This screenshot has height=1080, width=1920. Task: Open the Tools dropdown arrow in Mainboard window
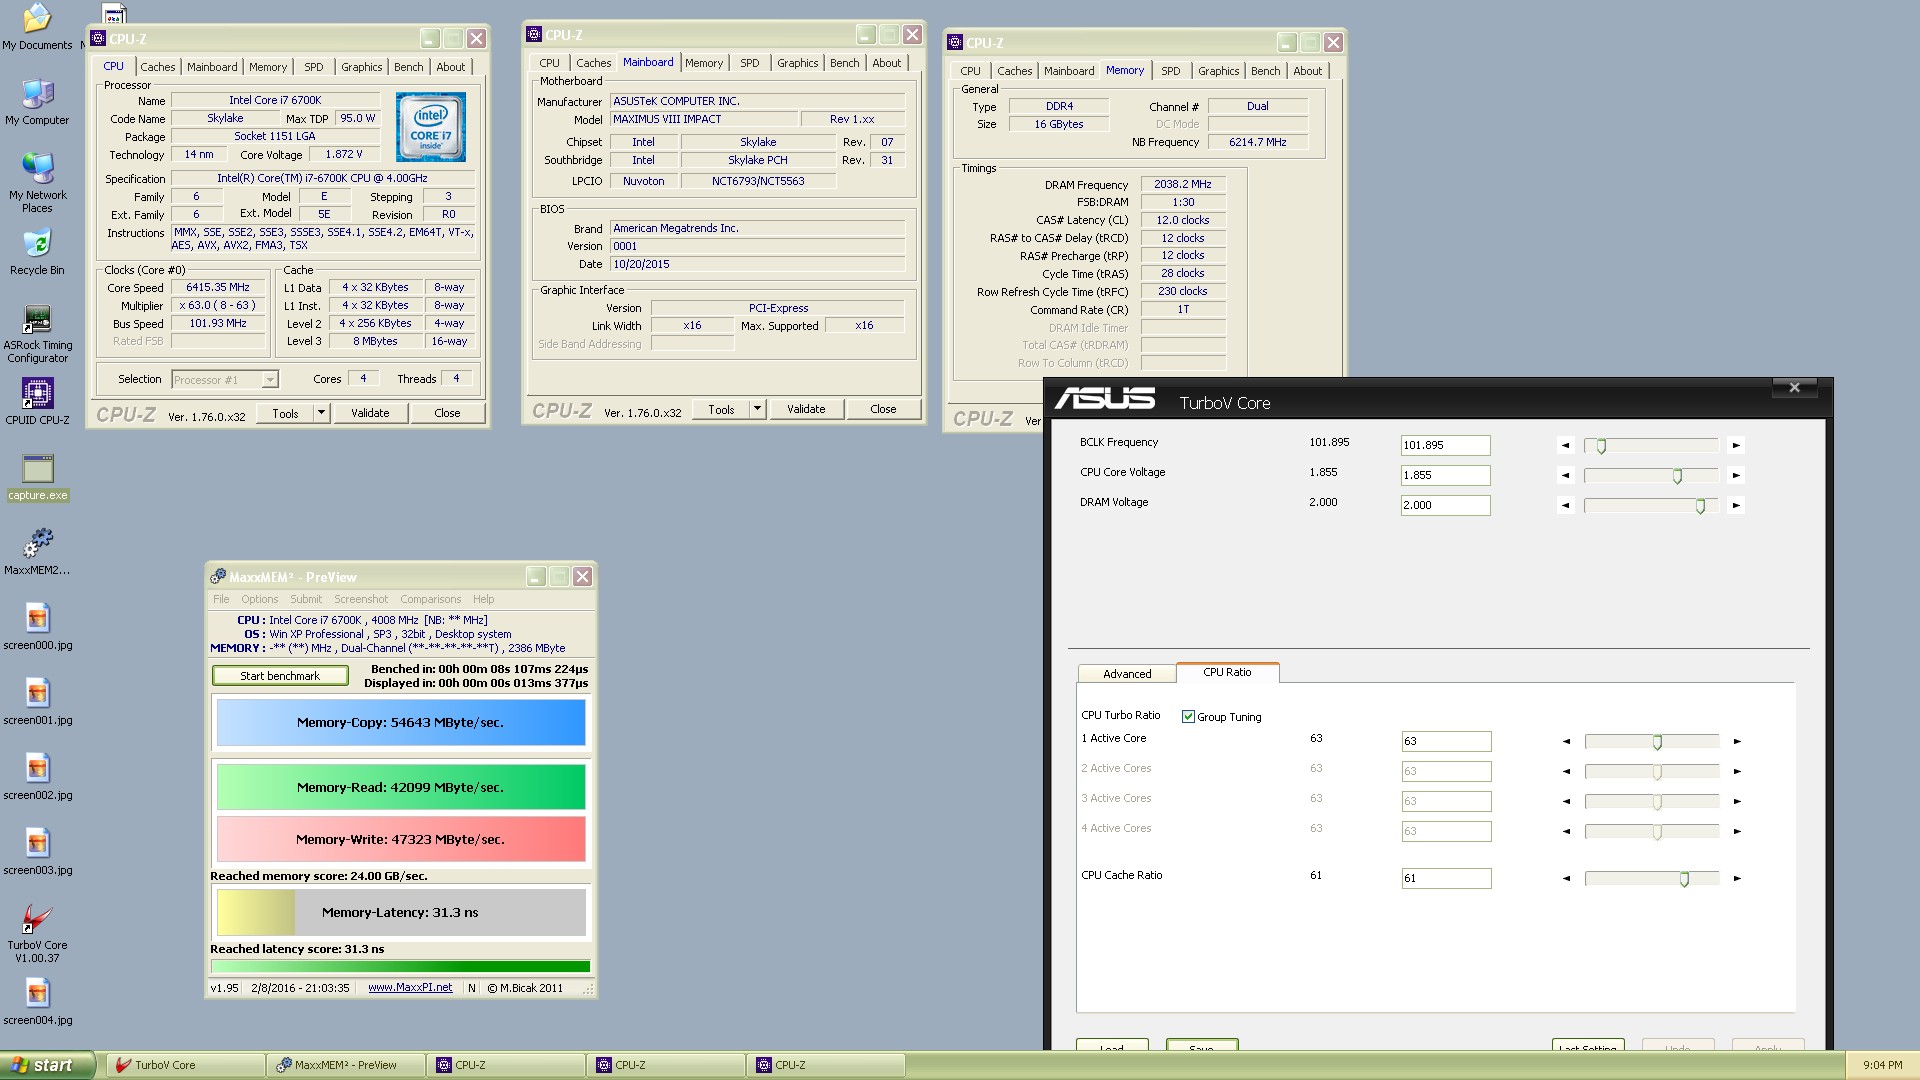[757, 408]
